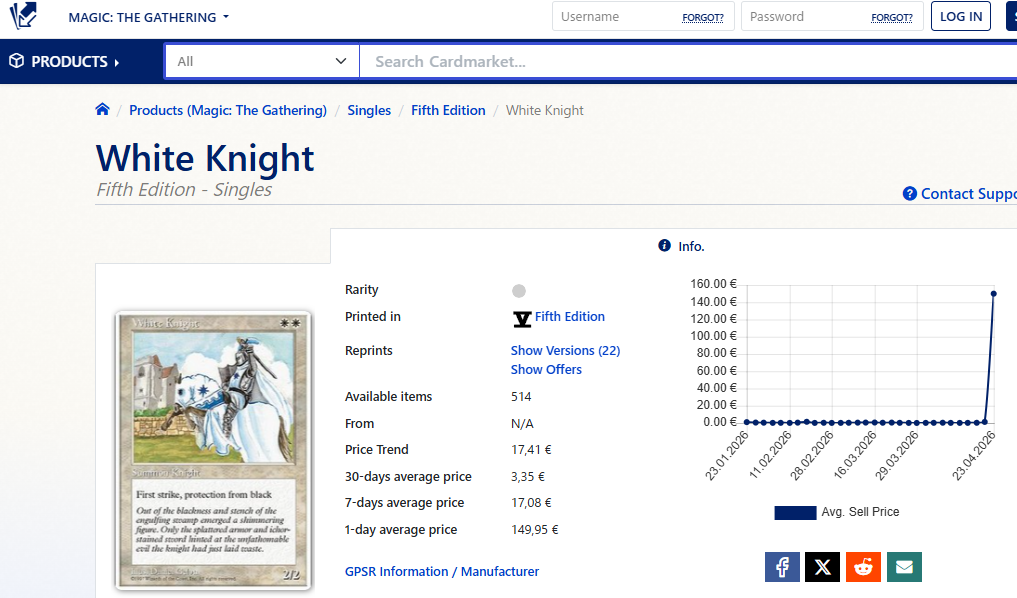Open the Singles breadcrumb link
1017x598 pixels.
(x=369, y=110)
